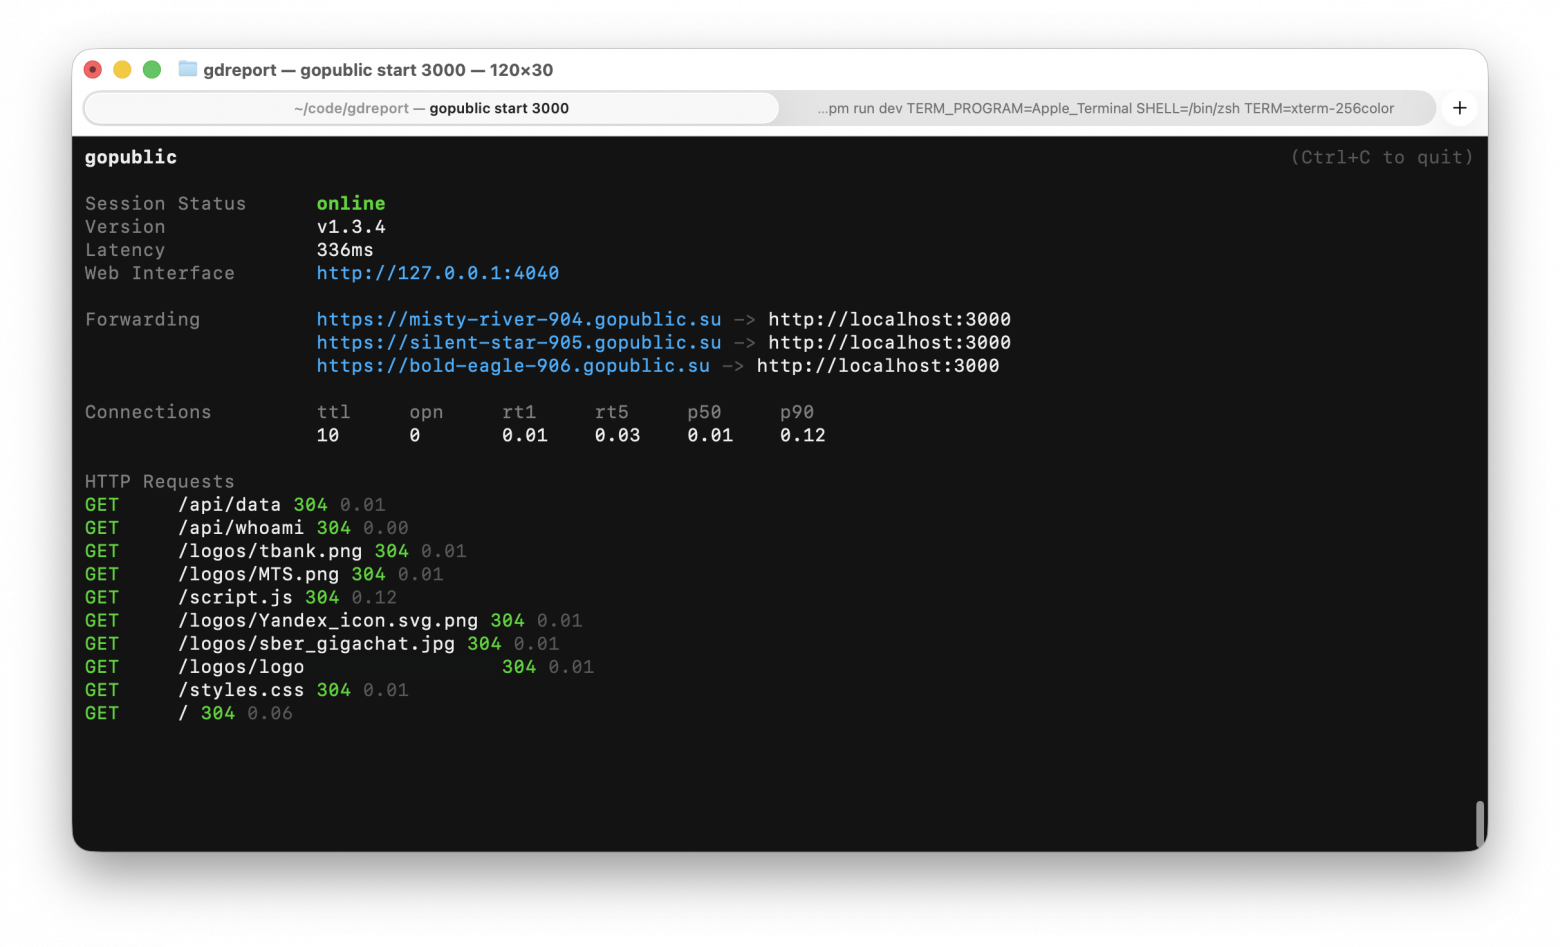The width and height of the screenshot is (1560, 947).
Task: Open a new terminal tab with plus button
Action: (1459, 108)
